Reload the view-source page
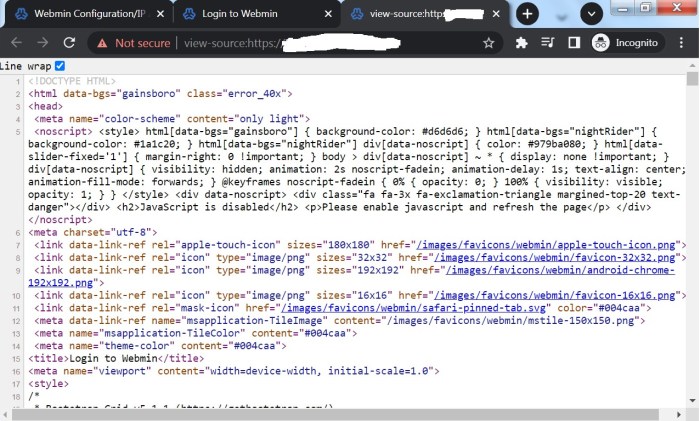This screenshot has width=700, height=421. point(69,43)
